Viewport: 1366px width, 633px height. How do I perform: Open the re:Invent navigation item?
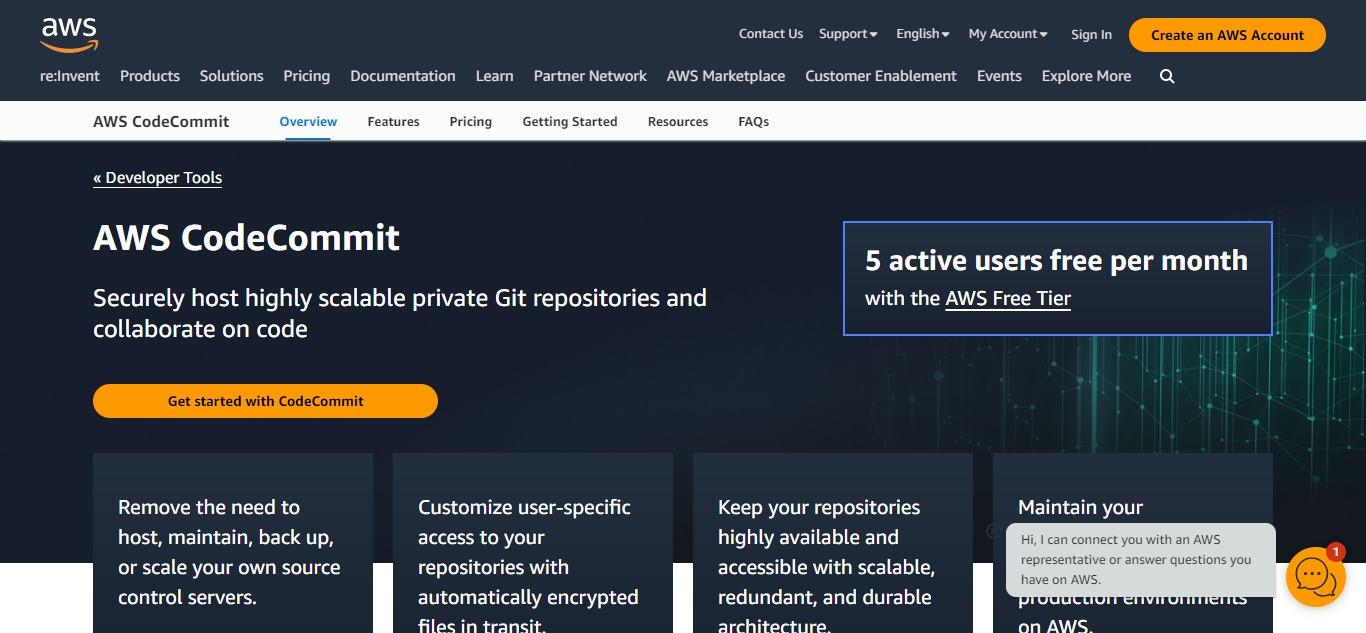[70, 76]
